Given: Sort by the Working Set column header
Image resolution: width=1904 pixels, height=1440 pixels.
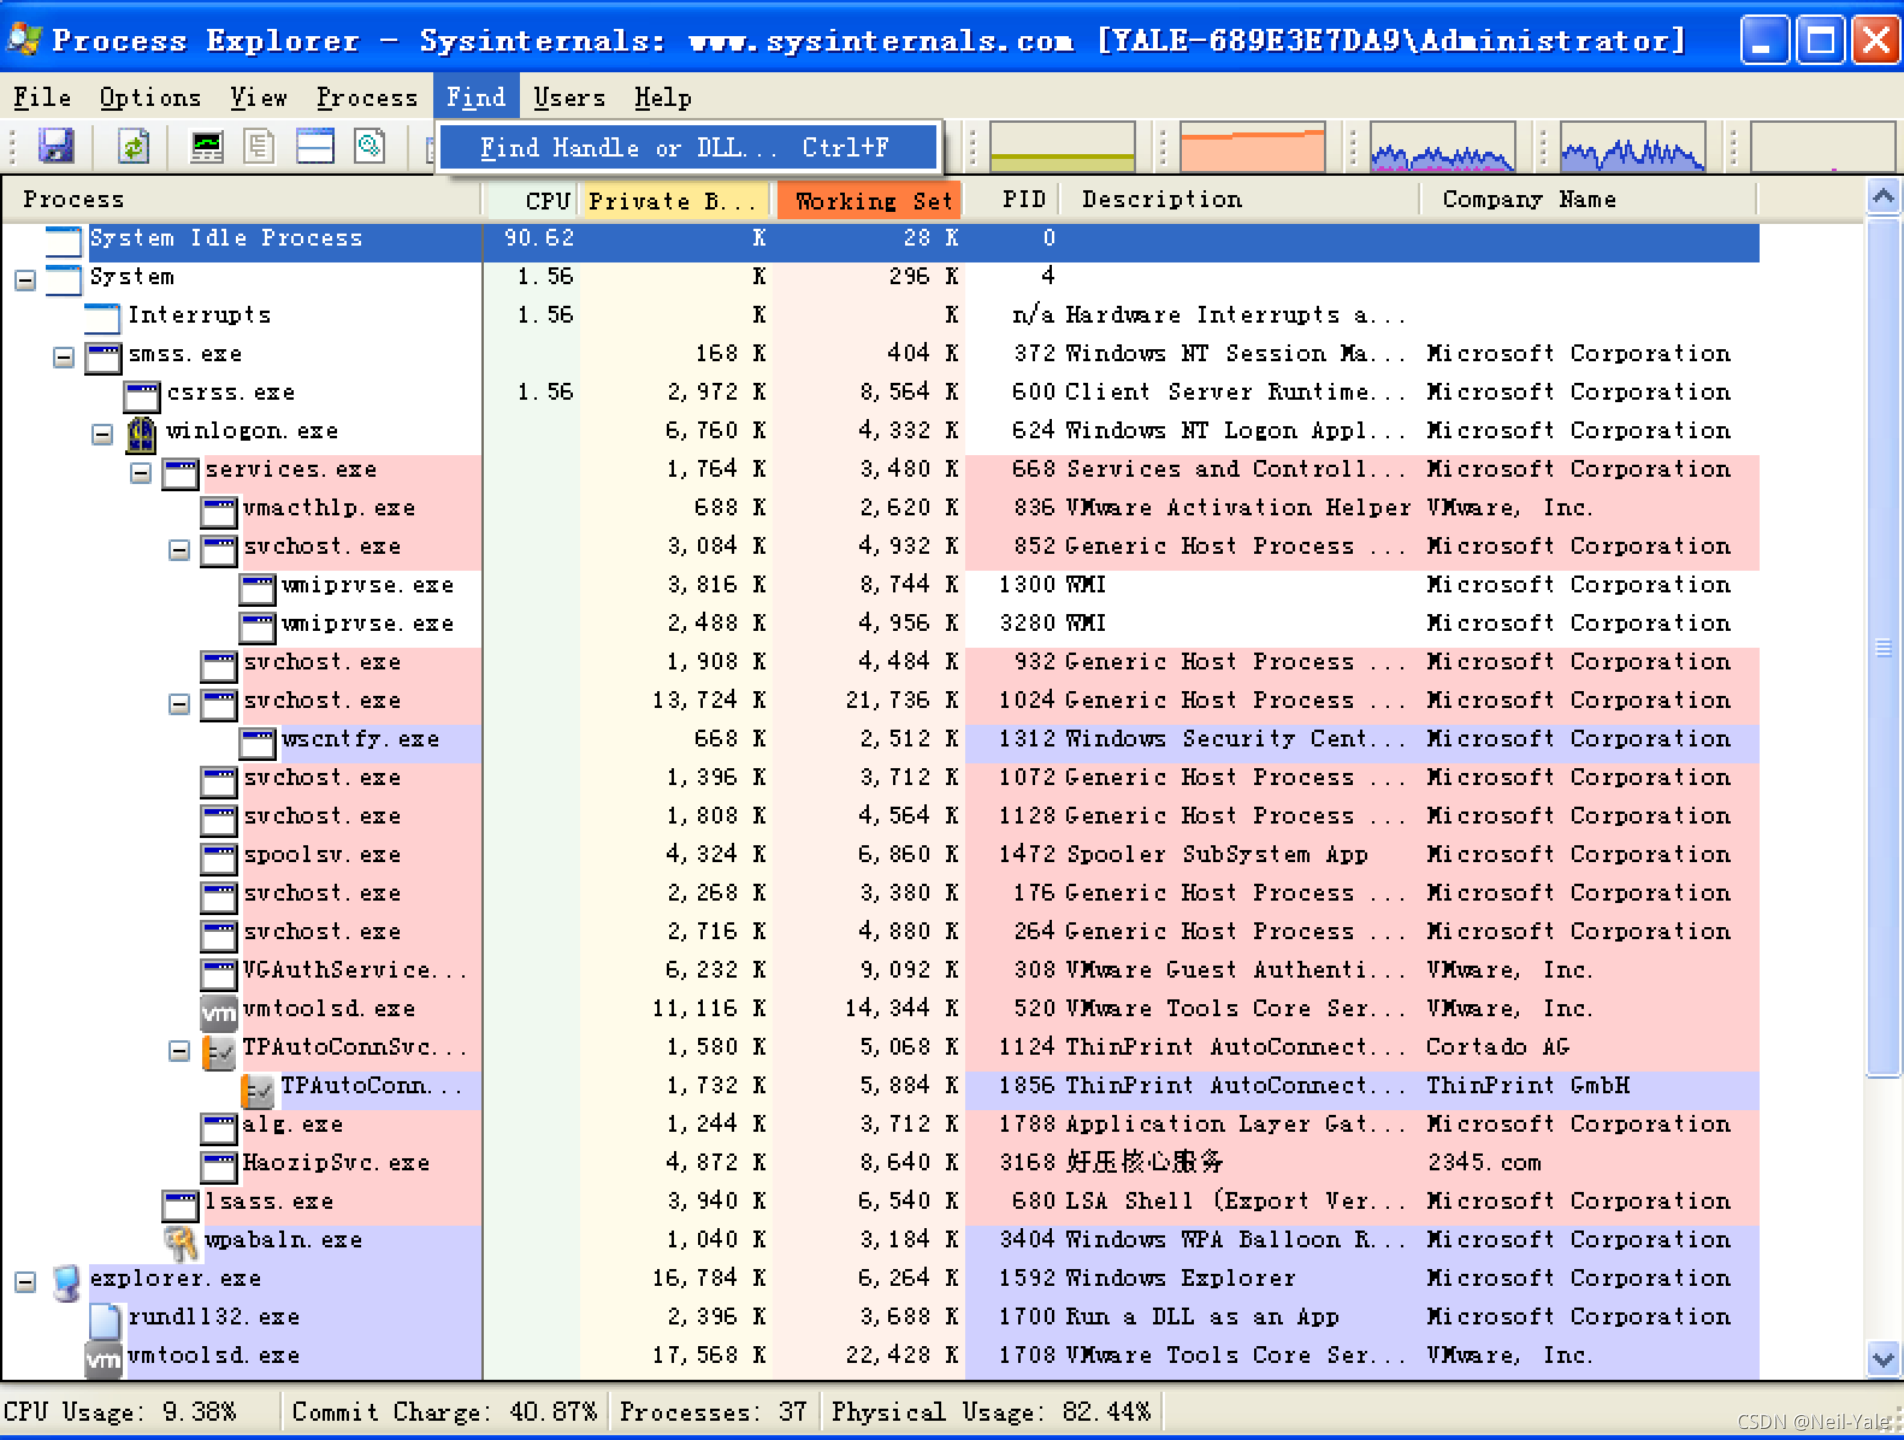Looking at the screenshot, I should pyautogui.click(x=868, y=199).
